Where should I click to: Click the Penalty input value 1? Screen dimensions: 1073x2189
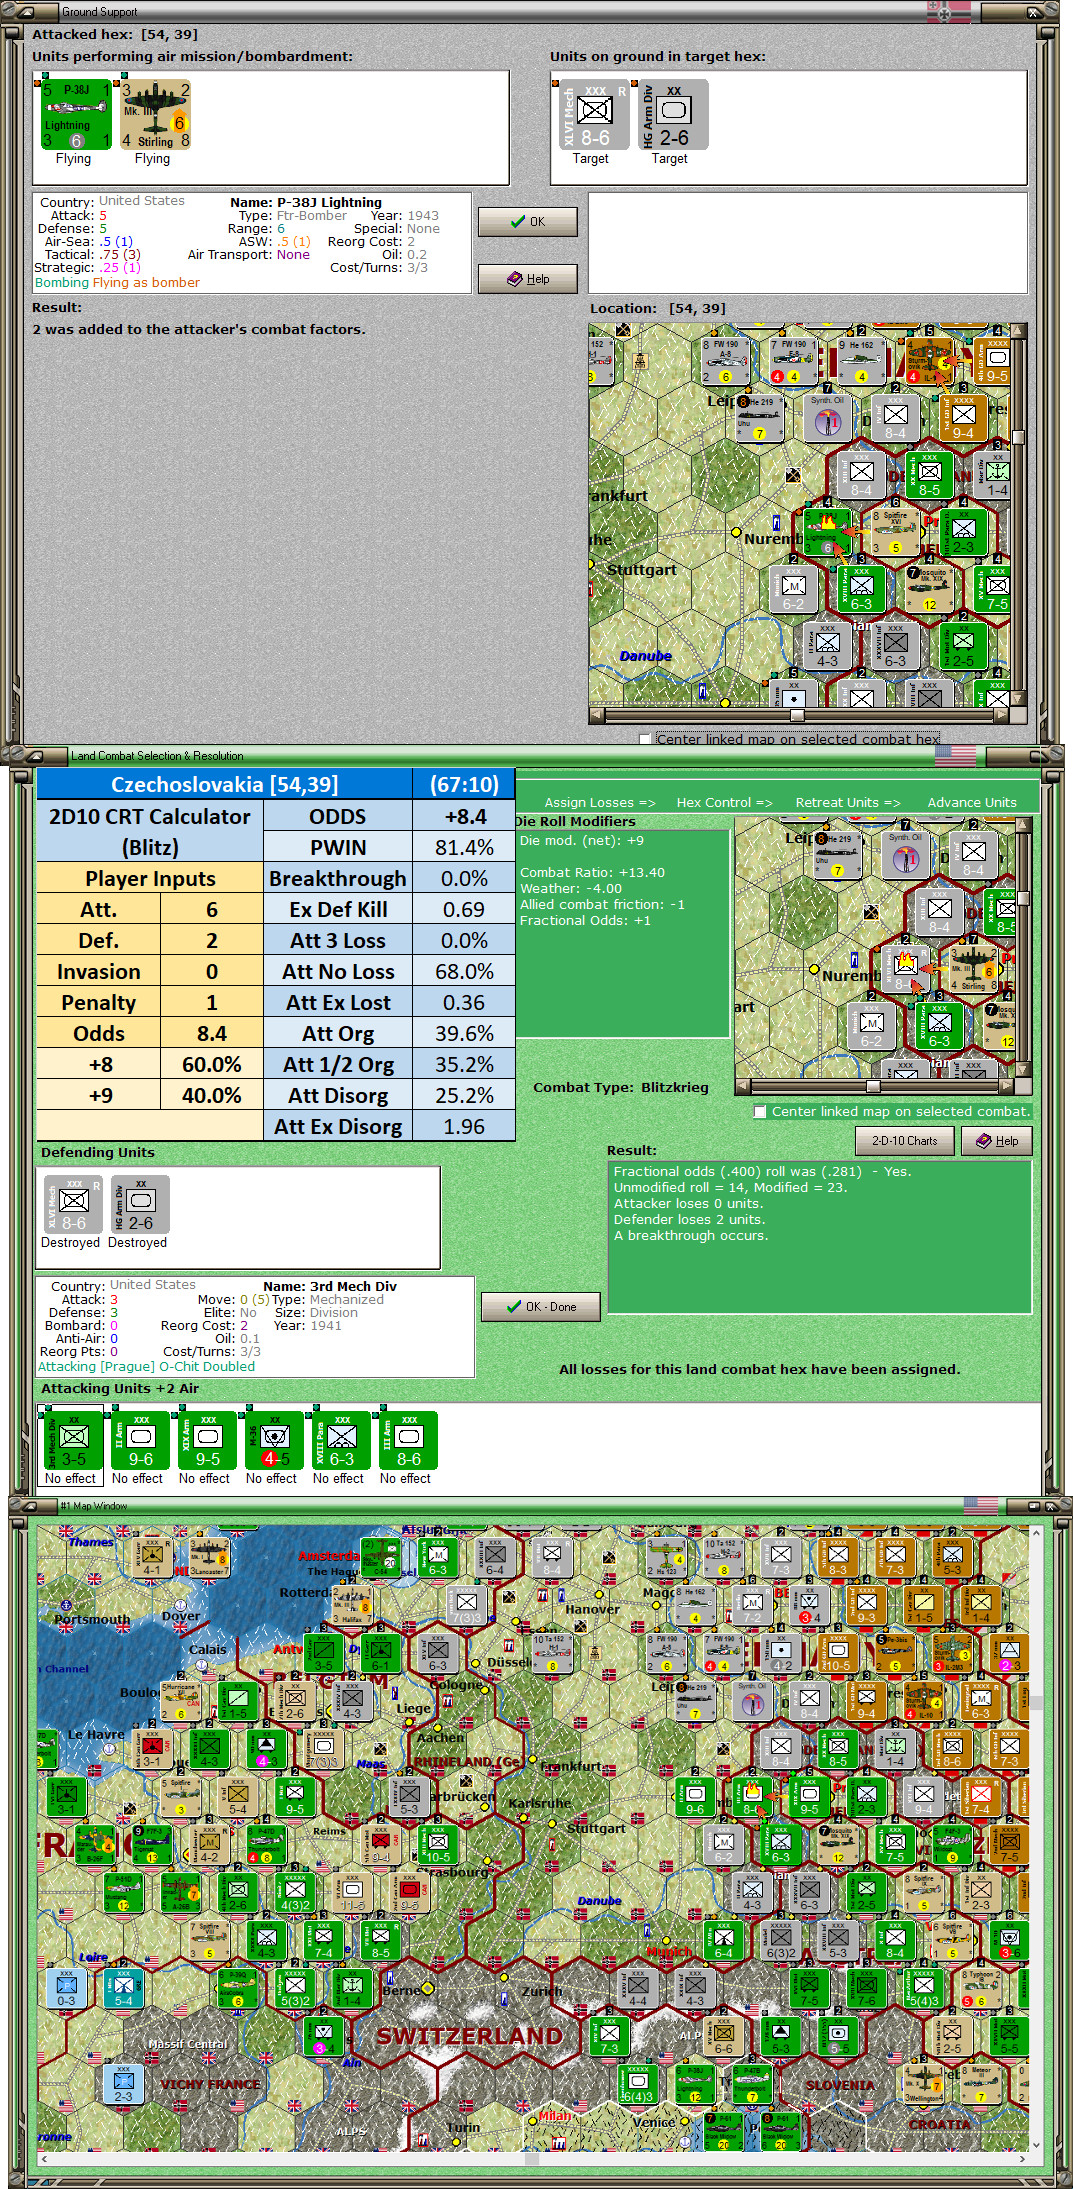tap(211, 1002)
